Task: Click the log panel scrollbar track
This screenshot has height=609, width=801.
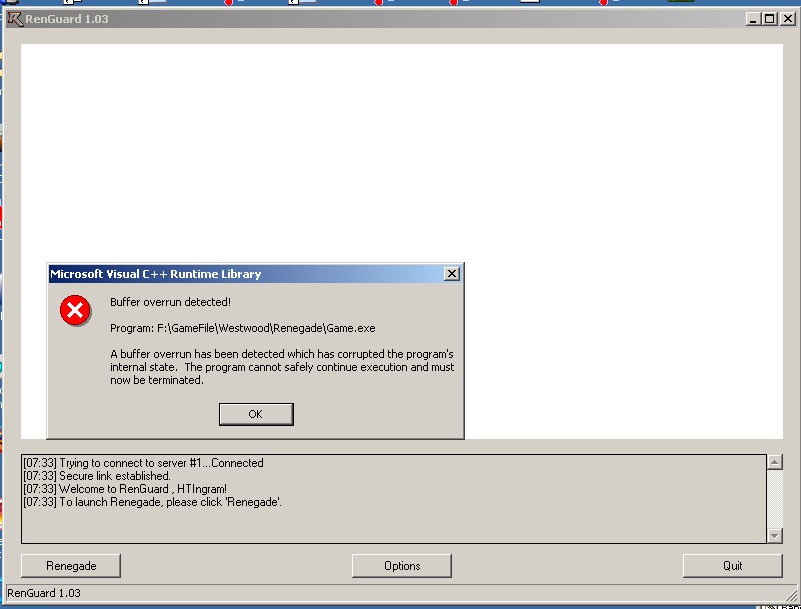Action: (774, 500)
